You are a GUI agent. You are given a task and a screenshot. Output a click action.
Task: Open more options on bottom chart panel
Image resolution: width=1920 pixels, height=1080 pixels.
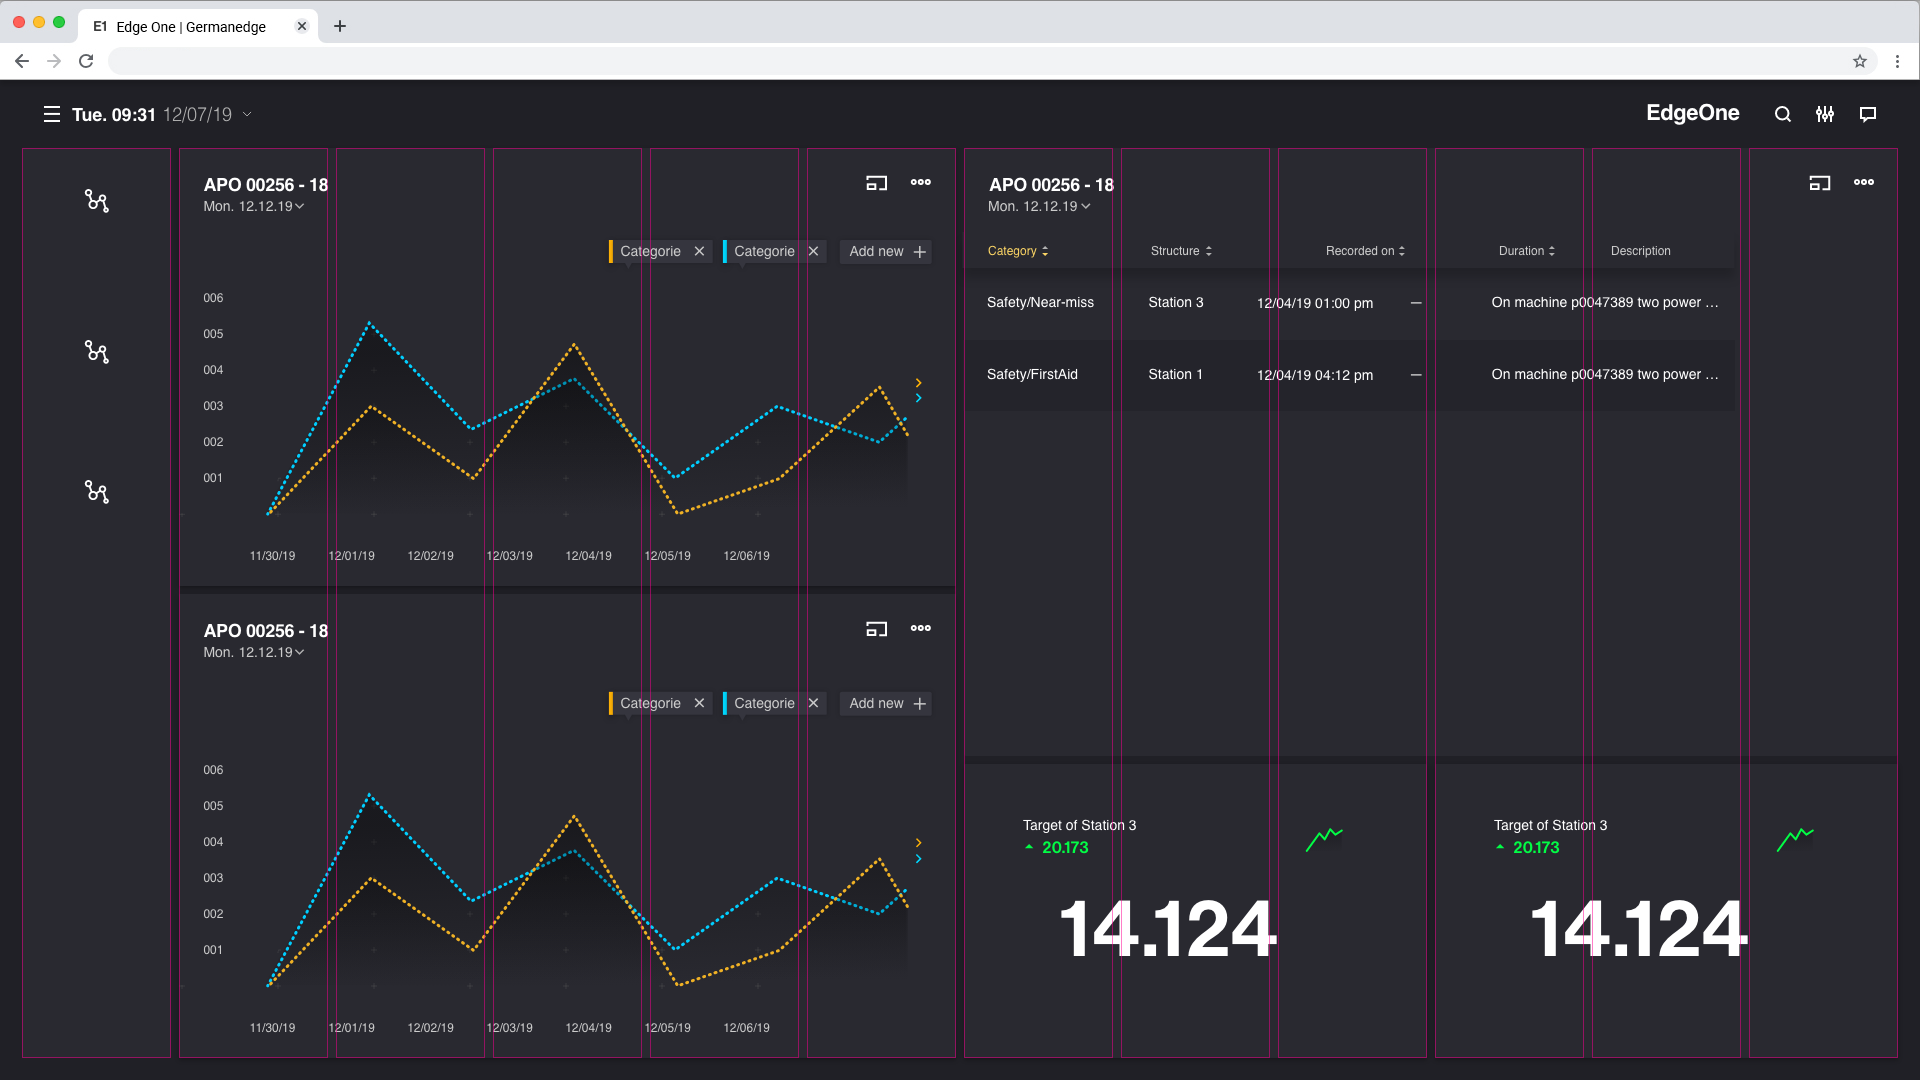[920, 628]
